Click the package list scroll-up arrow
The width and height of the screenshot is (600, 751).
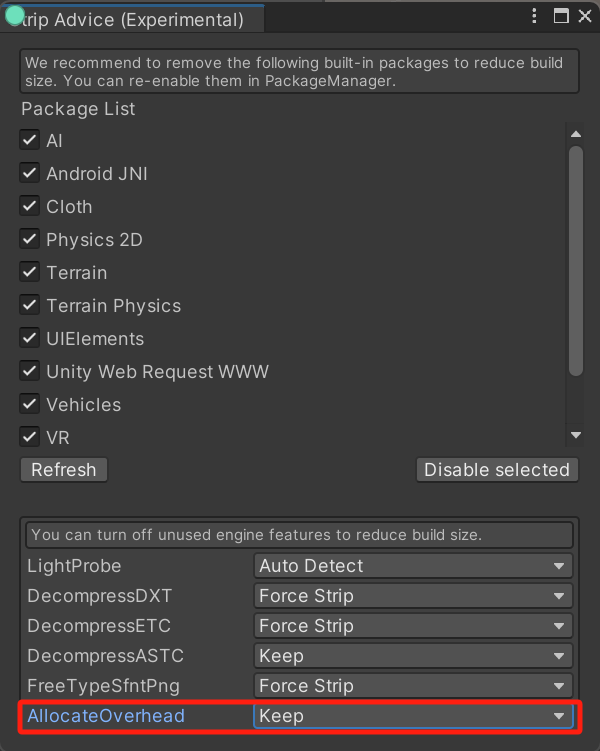575,134
